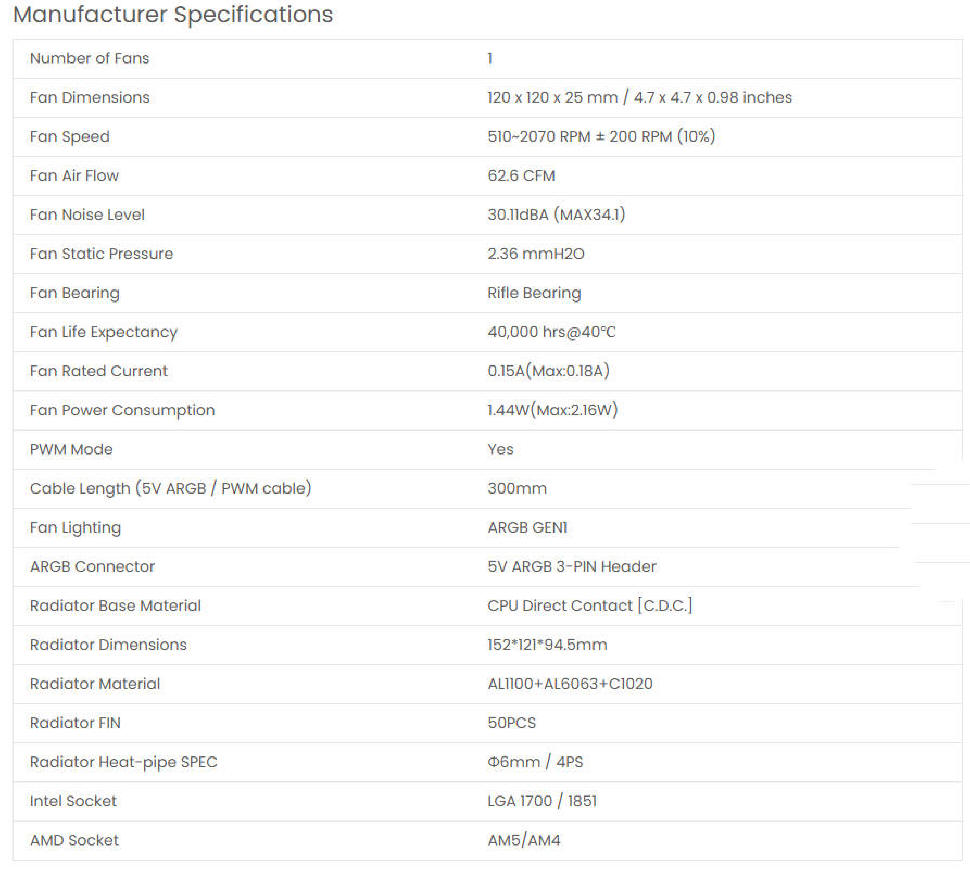The image size is (970, 871).
Task: Click the Radiator Heat-pipe SPEC label
Action: click(x=123, y=762)
